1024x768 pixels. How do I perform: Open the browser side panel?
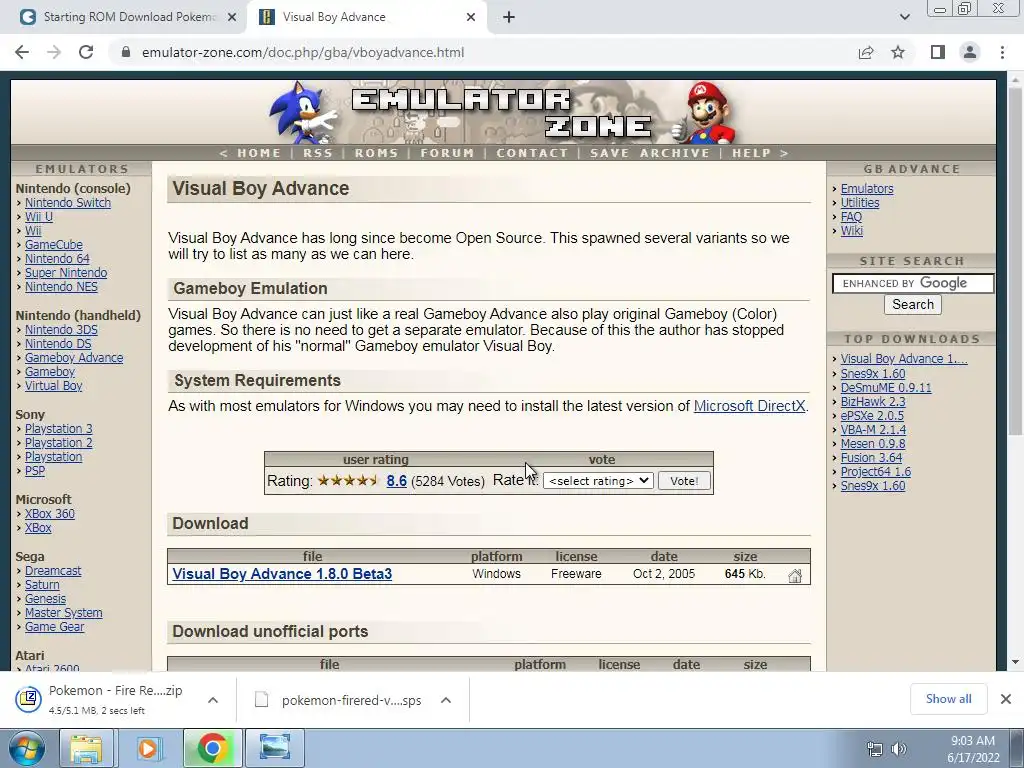tap(938, 52)
